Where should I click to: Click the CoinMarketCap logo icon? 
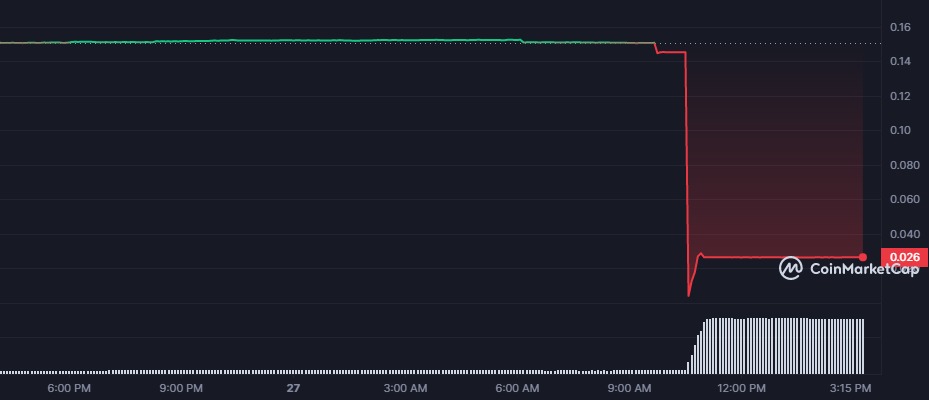(791, 267)
